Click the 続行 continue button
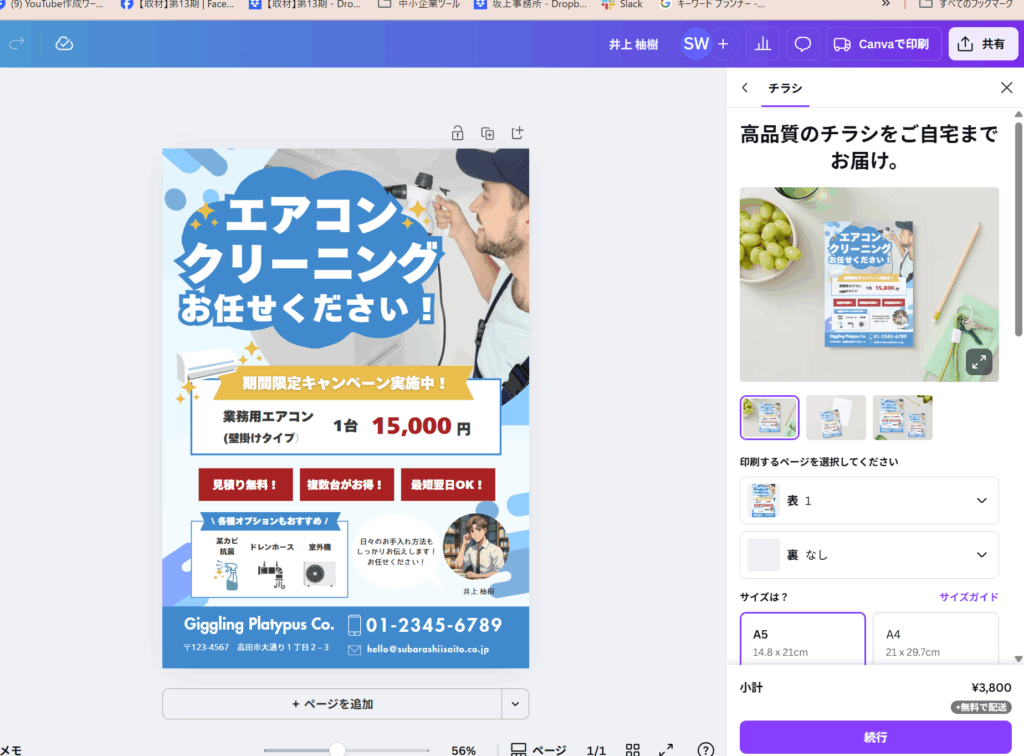This screenshot has height=756, width=1024. pyautogui.click(x=875, y=737)
